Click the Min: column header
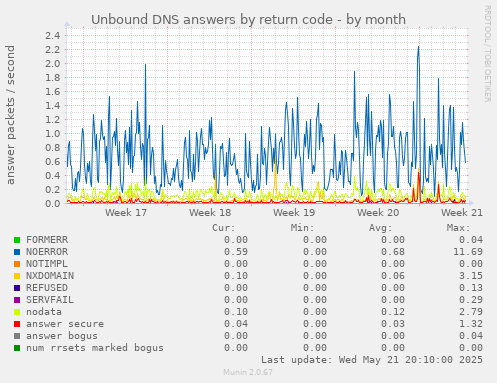497x383 pixels. (302, 228)
